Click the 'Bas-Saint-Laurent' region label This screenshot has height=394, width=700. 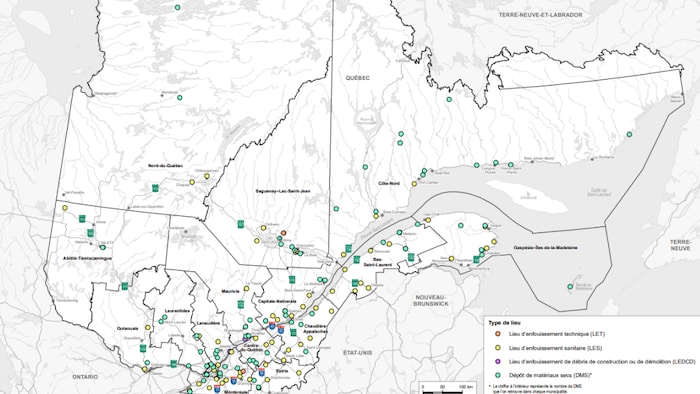[377, 262]
